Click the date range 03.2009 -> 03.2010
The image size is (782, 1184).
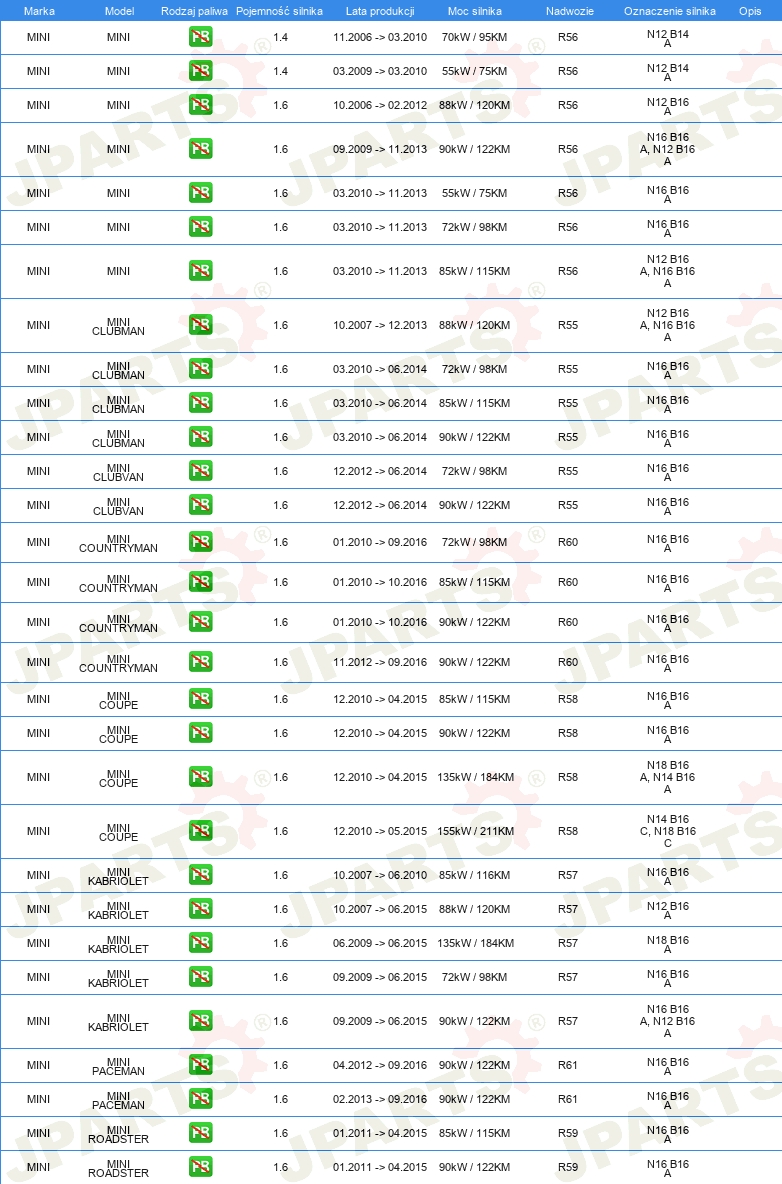point(380,71)
